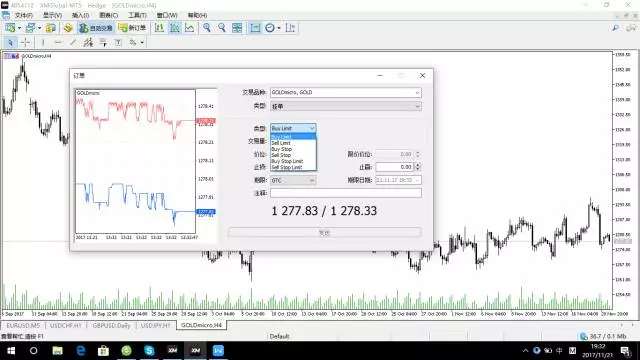This screenshot has width=640, height=360.
Task: Open Skype from the Windows taskbar
Action: [x=149, y=351]
